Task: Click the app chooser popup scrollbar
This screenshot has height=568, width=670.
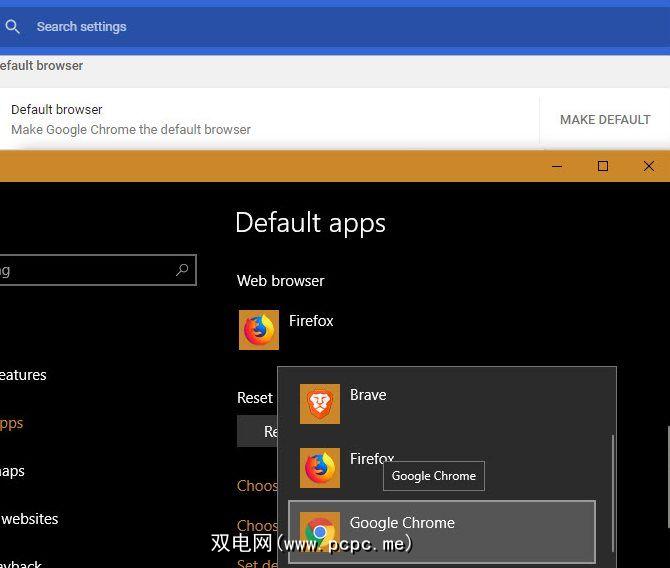Action: [x=613, y=493]
